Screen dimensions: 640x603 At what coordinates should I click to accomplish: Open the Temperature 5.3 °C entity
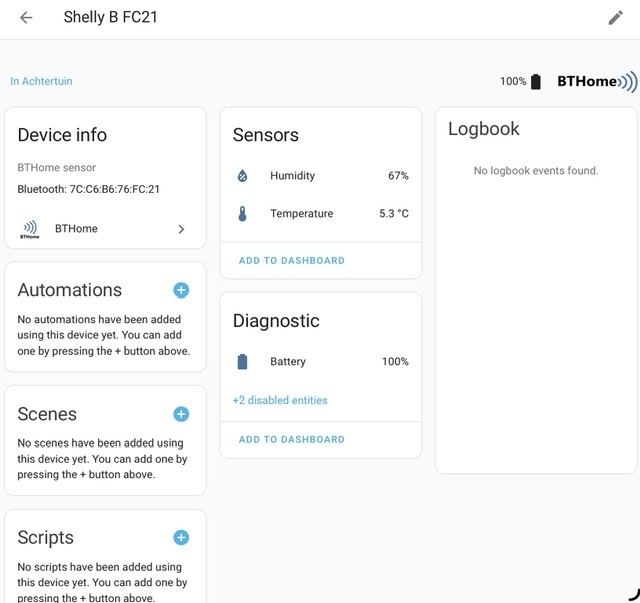320,214
